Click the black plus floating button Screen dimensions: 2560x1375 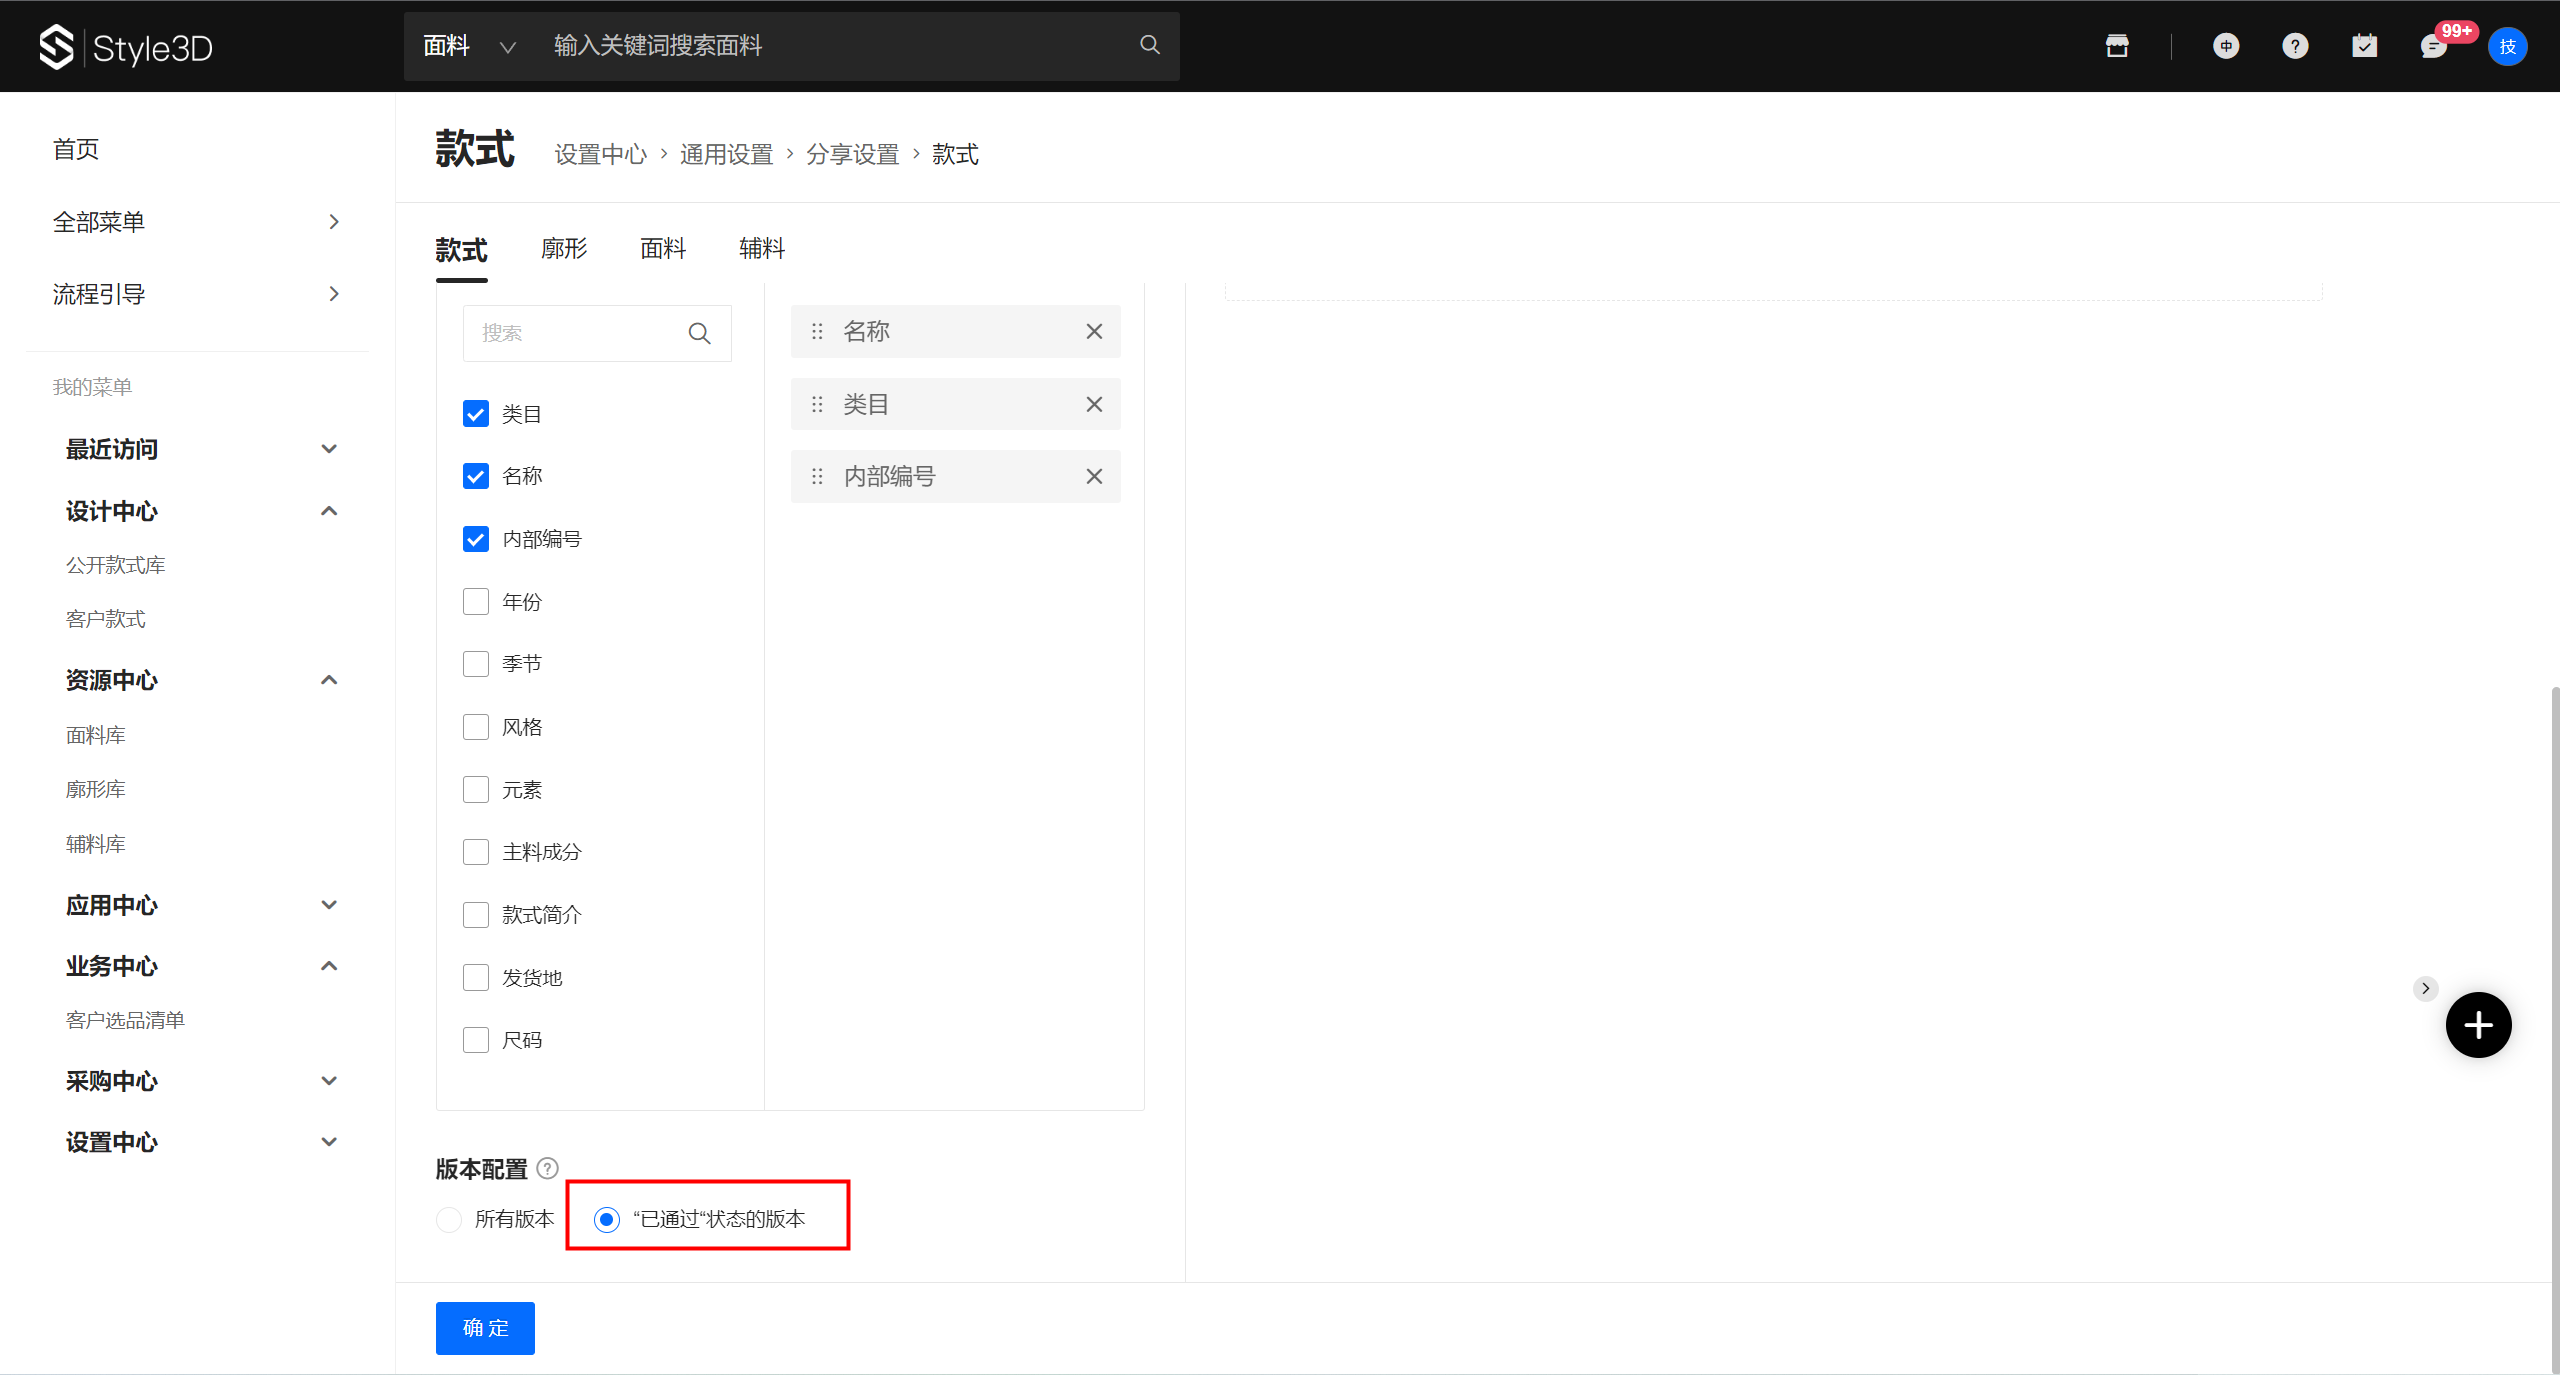2478,1025
